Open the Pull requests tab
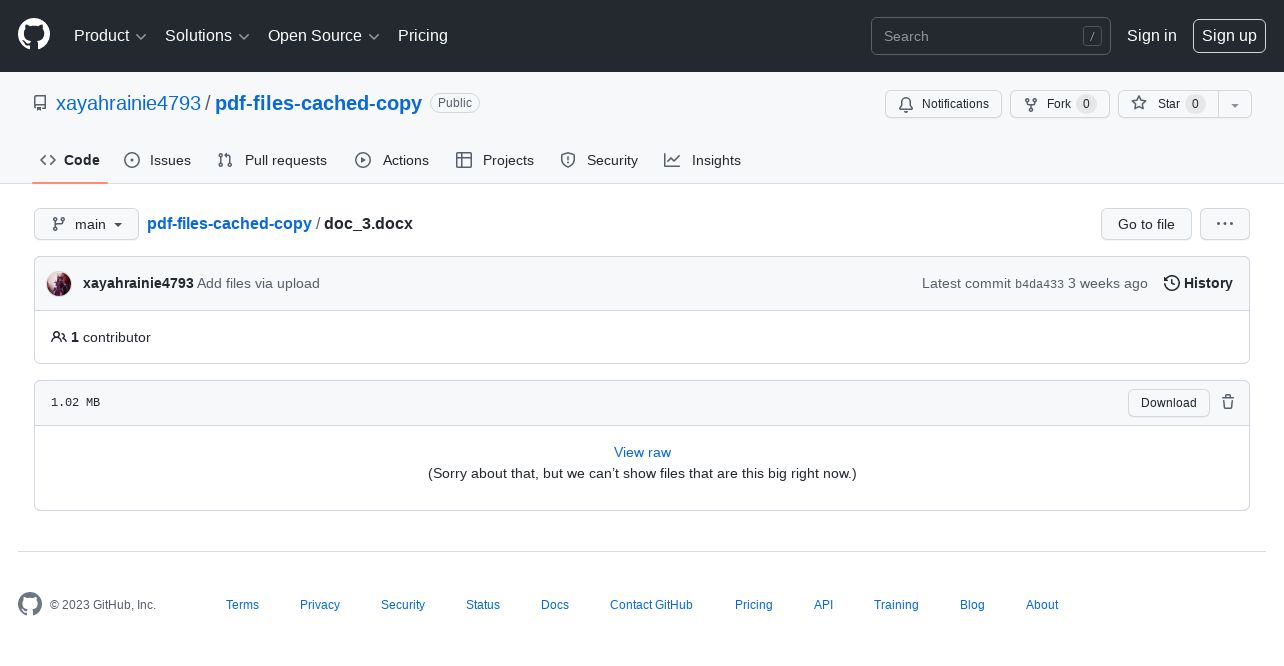This screenshot has height=666, width=1284. coord(272,160)
